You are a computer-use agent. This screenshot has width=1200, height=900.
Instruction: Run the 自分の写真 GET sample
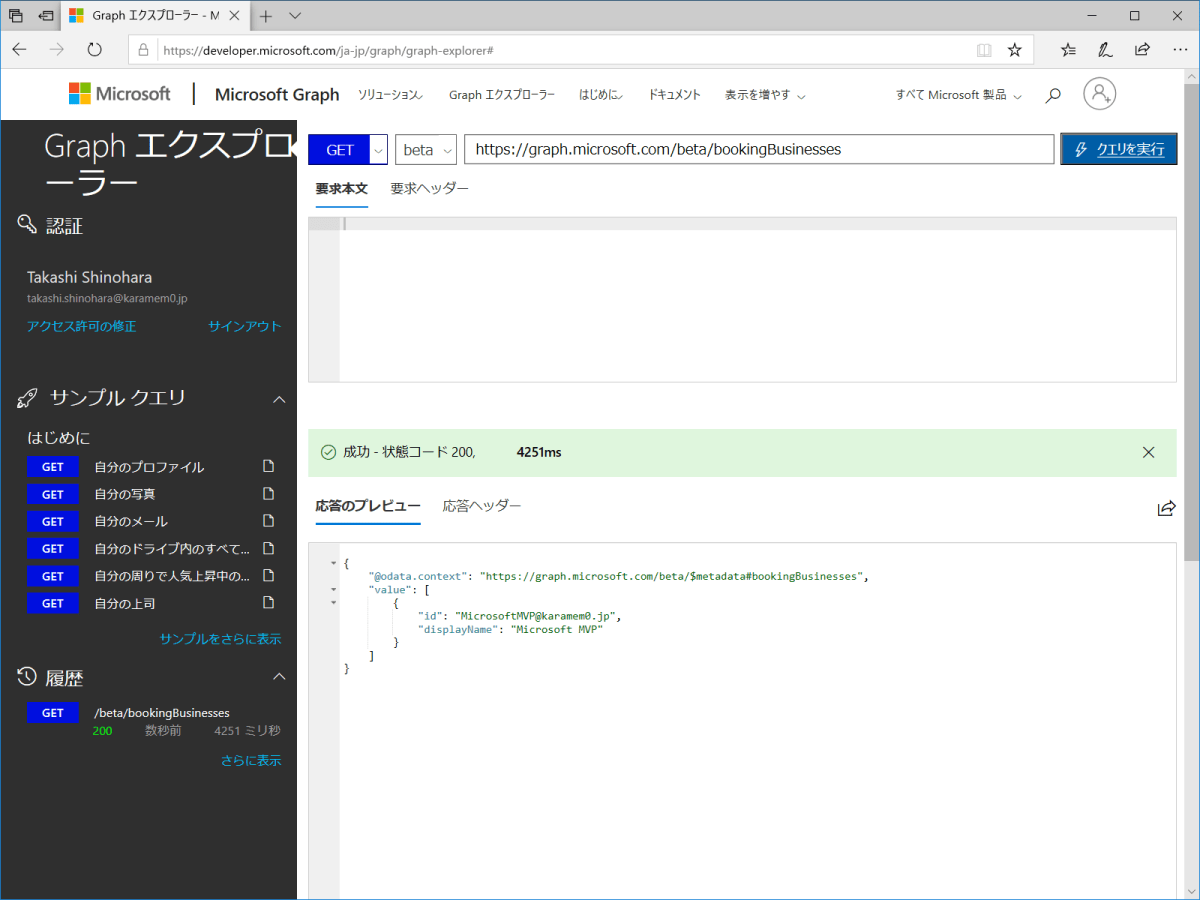click(x=53, y=494)
